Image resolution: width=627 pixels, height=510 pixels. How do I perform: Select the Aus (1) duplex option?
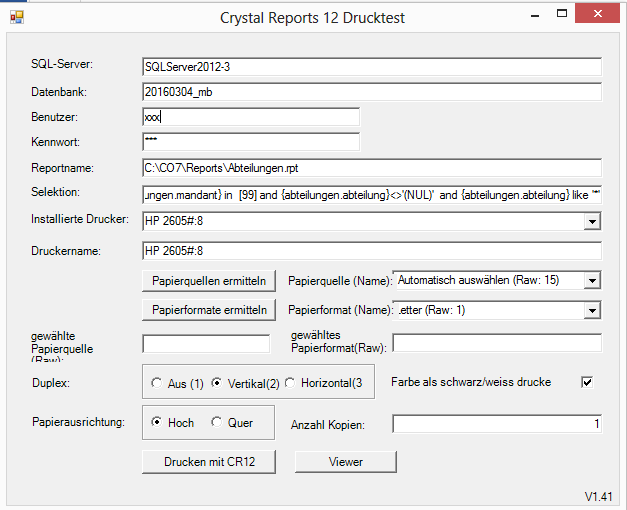(x=156, y=383)
